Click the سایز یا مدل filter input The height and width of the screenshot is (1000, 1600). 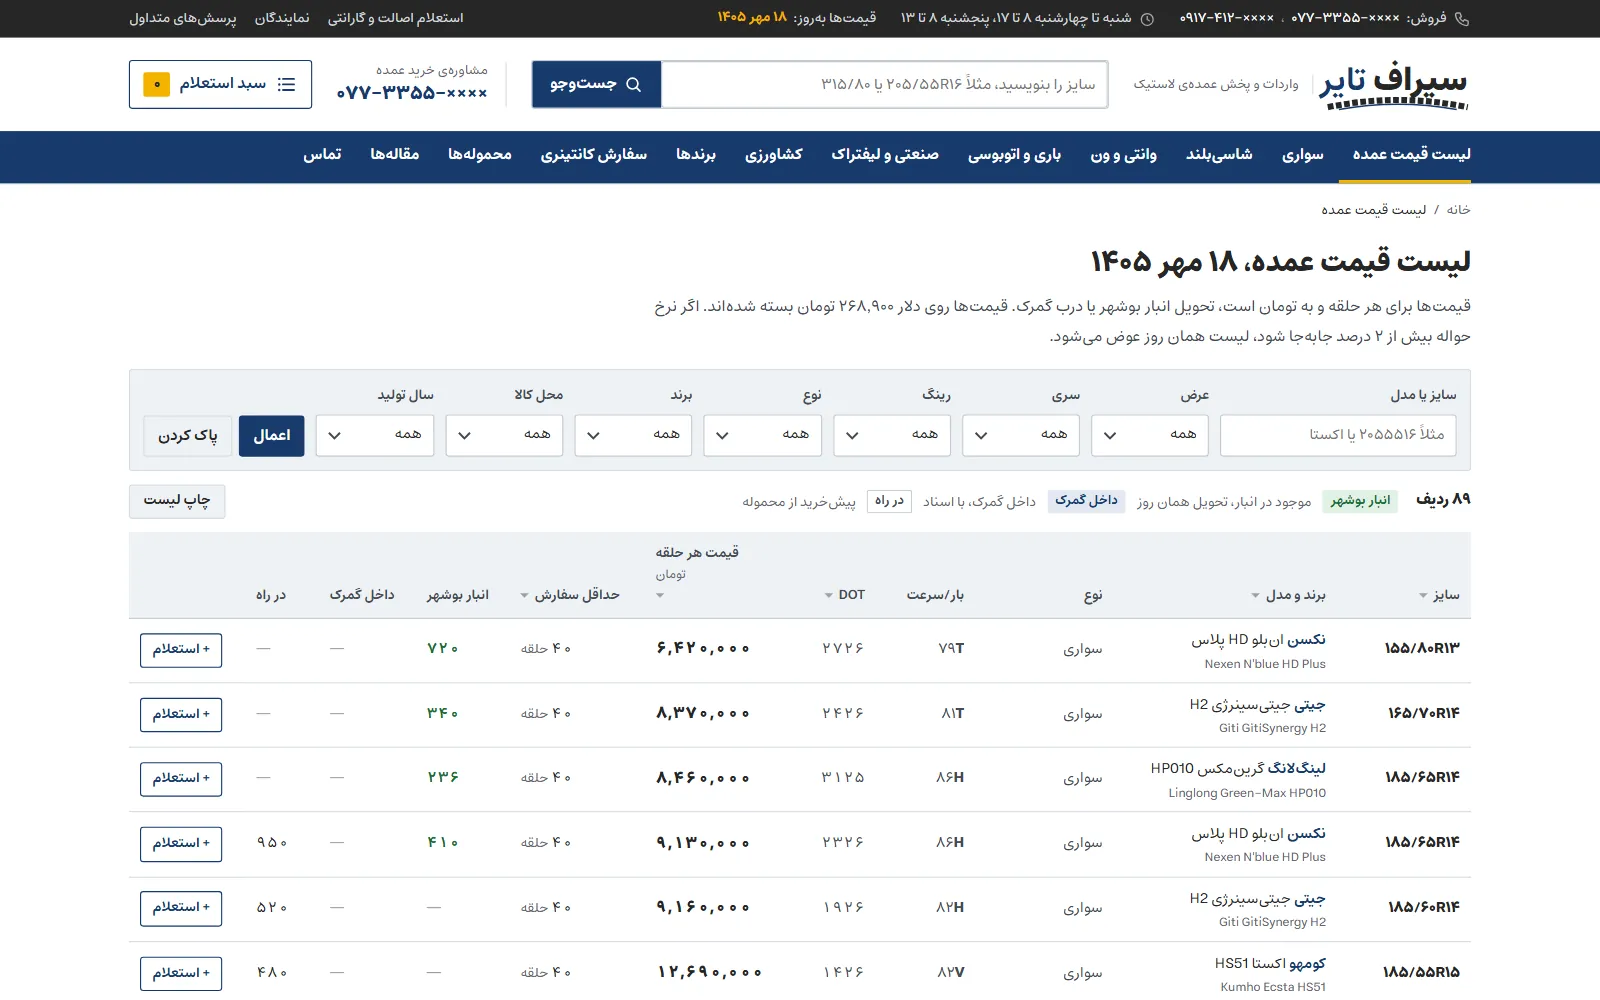(x=1338, y=435)
